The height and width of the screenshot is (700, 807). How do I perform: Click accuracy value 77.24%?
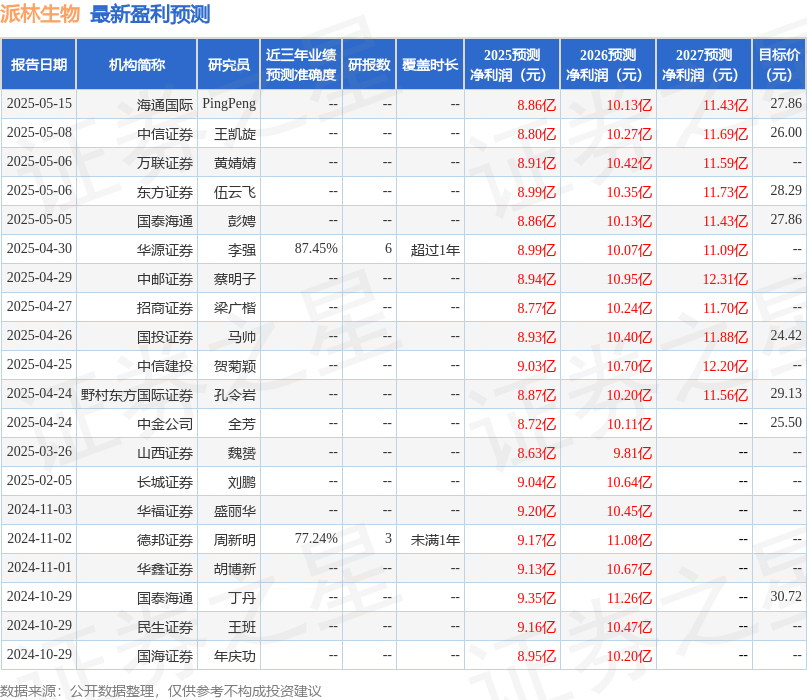pyautogui.click(x=316, y=538)
